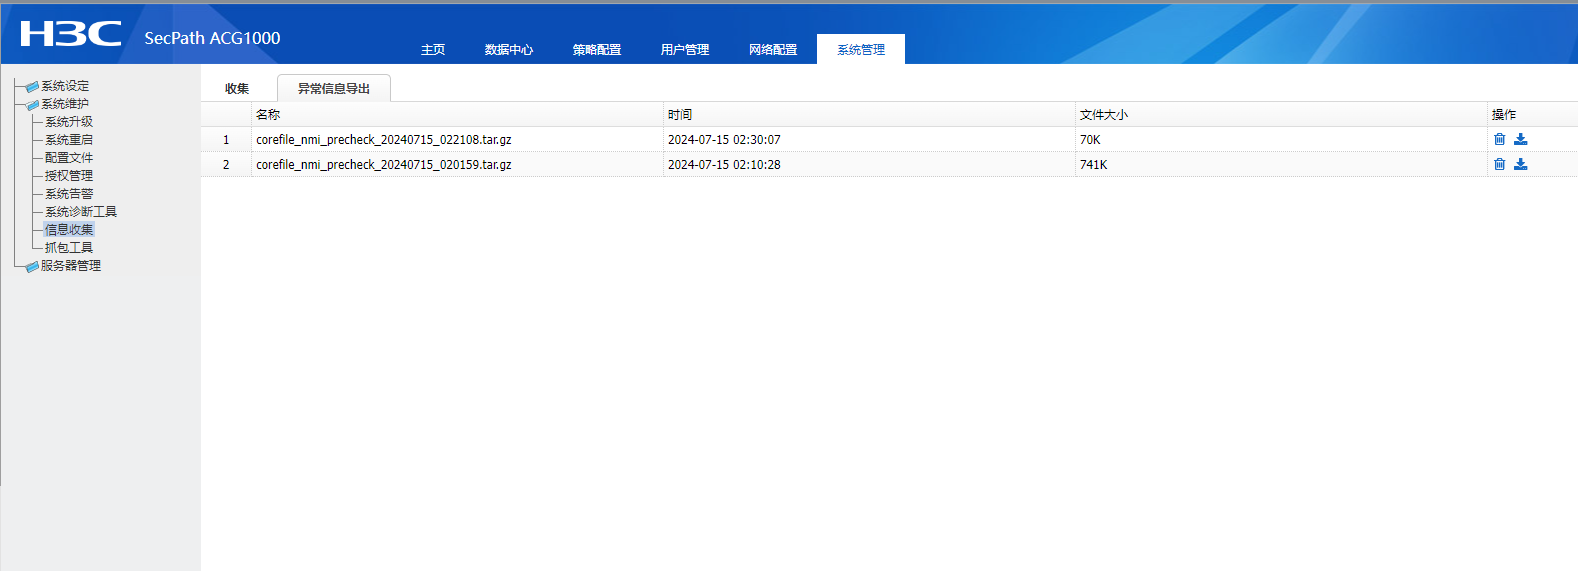
Task: Switch to the 收集 tab
Action: pos(237,88)
